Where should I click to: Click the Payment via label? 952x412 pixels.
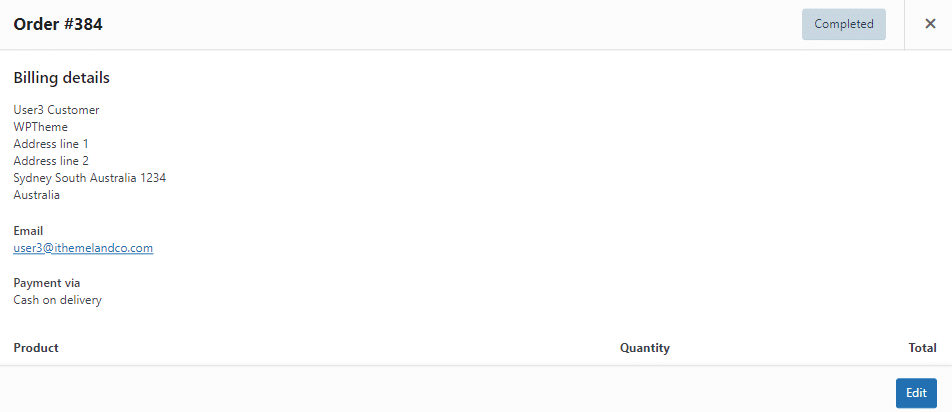[x=47, y=283]
